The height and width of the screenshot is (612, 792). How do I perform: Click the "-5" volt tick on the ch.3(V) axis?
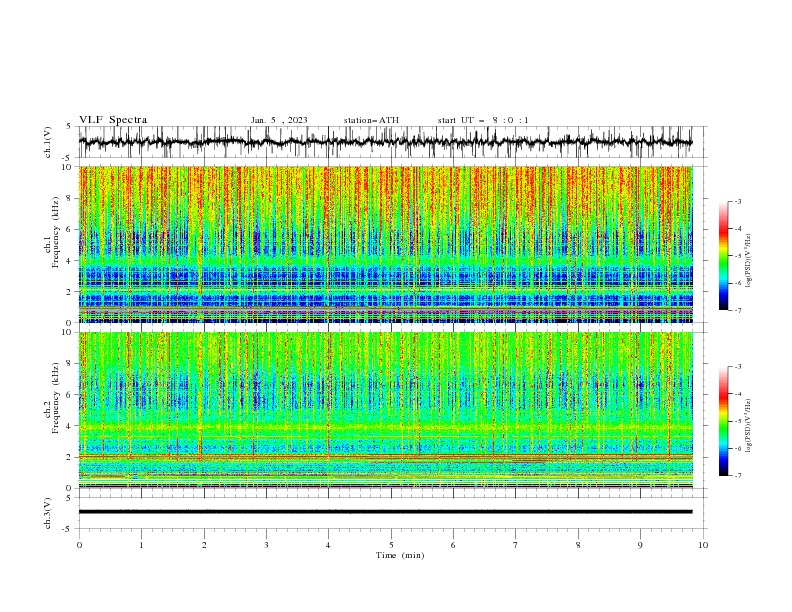click(x=68, y=529)
